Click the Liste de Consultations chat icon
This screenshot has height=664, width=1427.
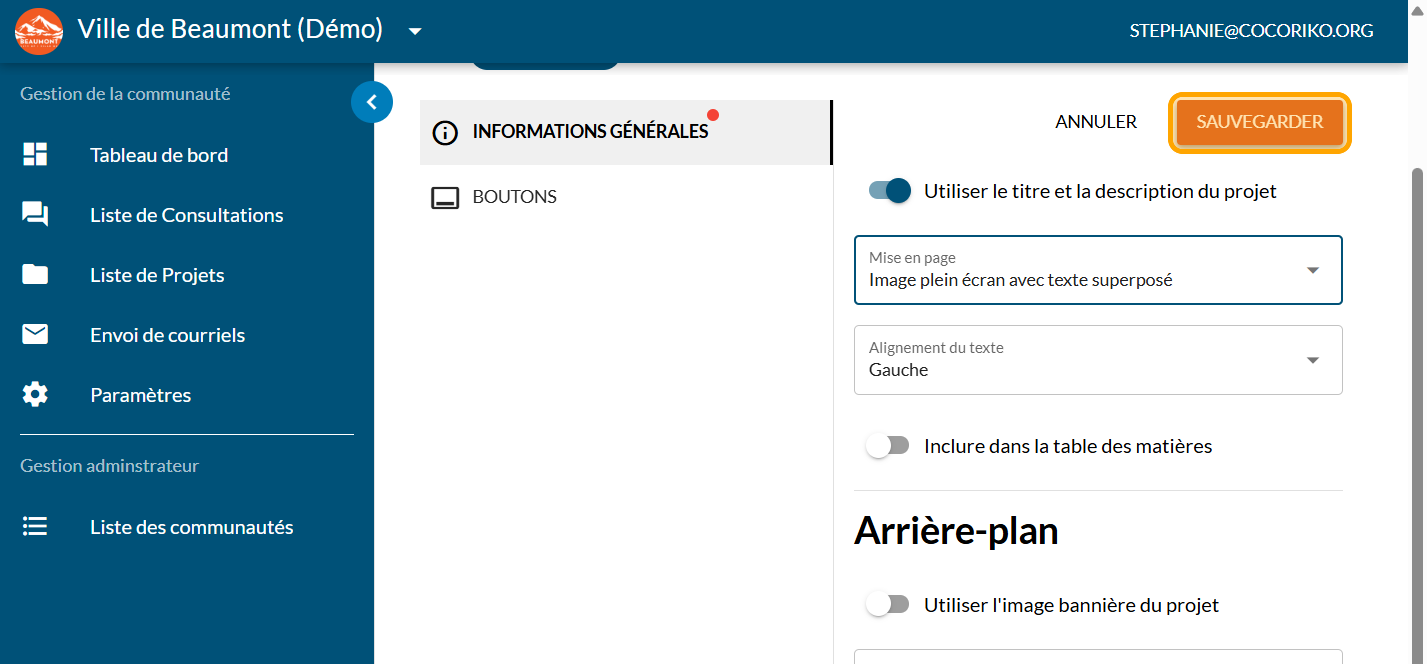click(35, 215)
